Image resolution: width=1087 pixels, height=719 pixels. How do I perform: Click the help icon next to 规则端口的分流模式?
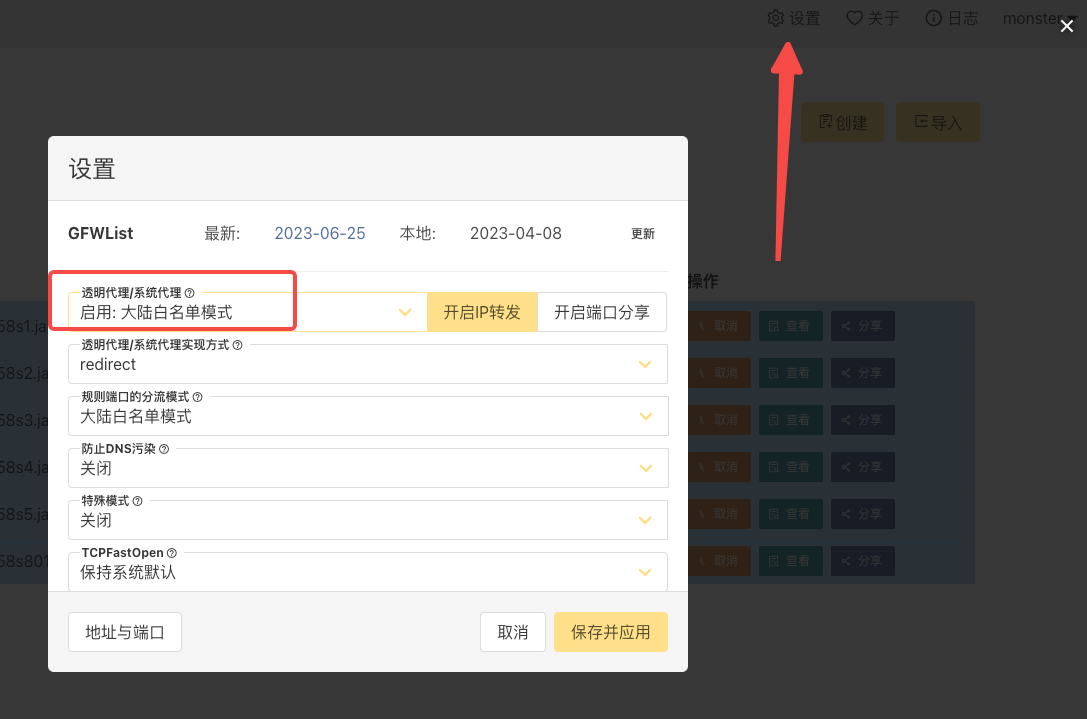point(197,397)
